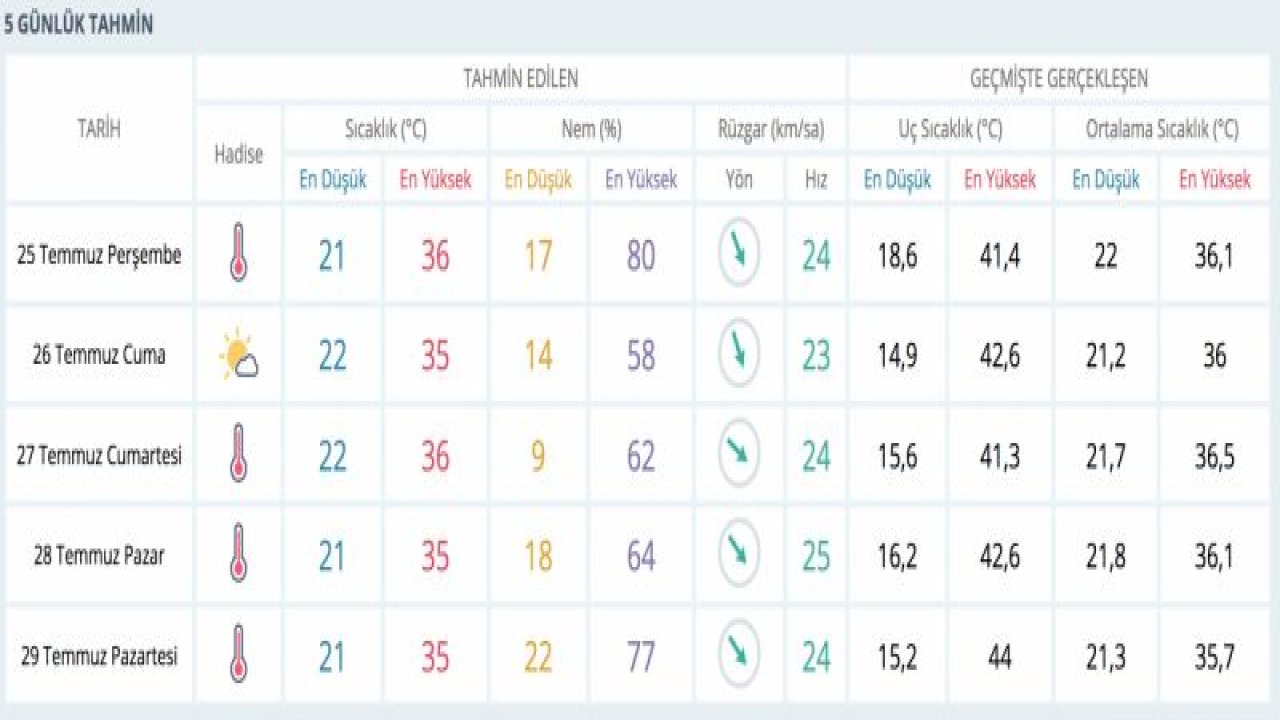Click the partly sunny icon for 26 Temmuz Cuma
This screenshot has height=720, width=1280.
point(239,356)
